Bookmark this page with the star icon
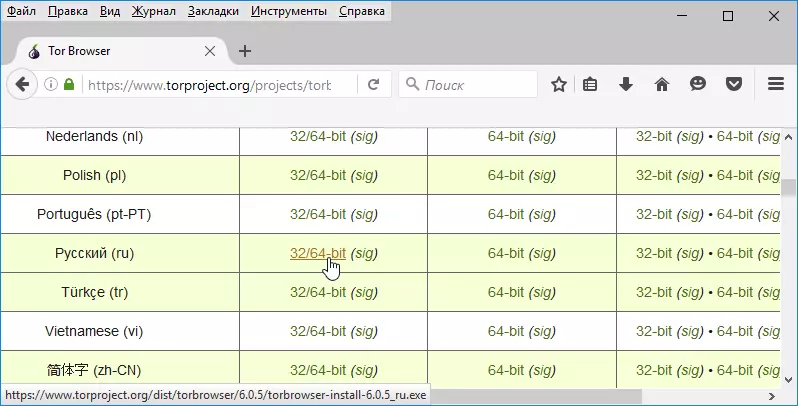Viewport: 798px width, 406px height. [x=559, y=85]
